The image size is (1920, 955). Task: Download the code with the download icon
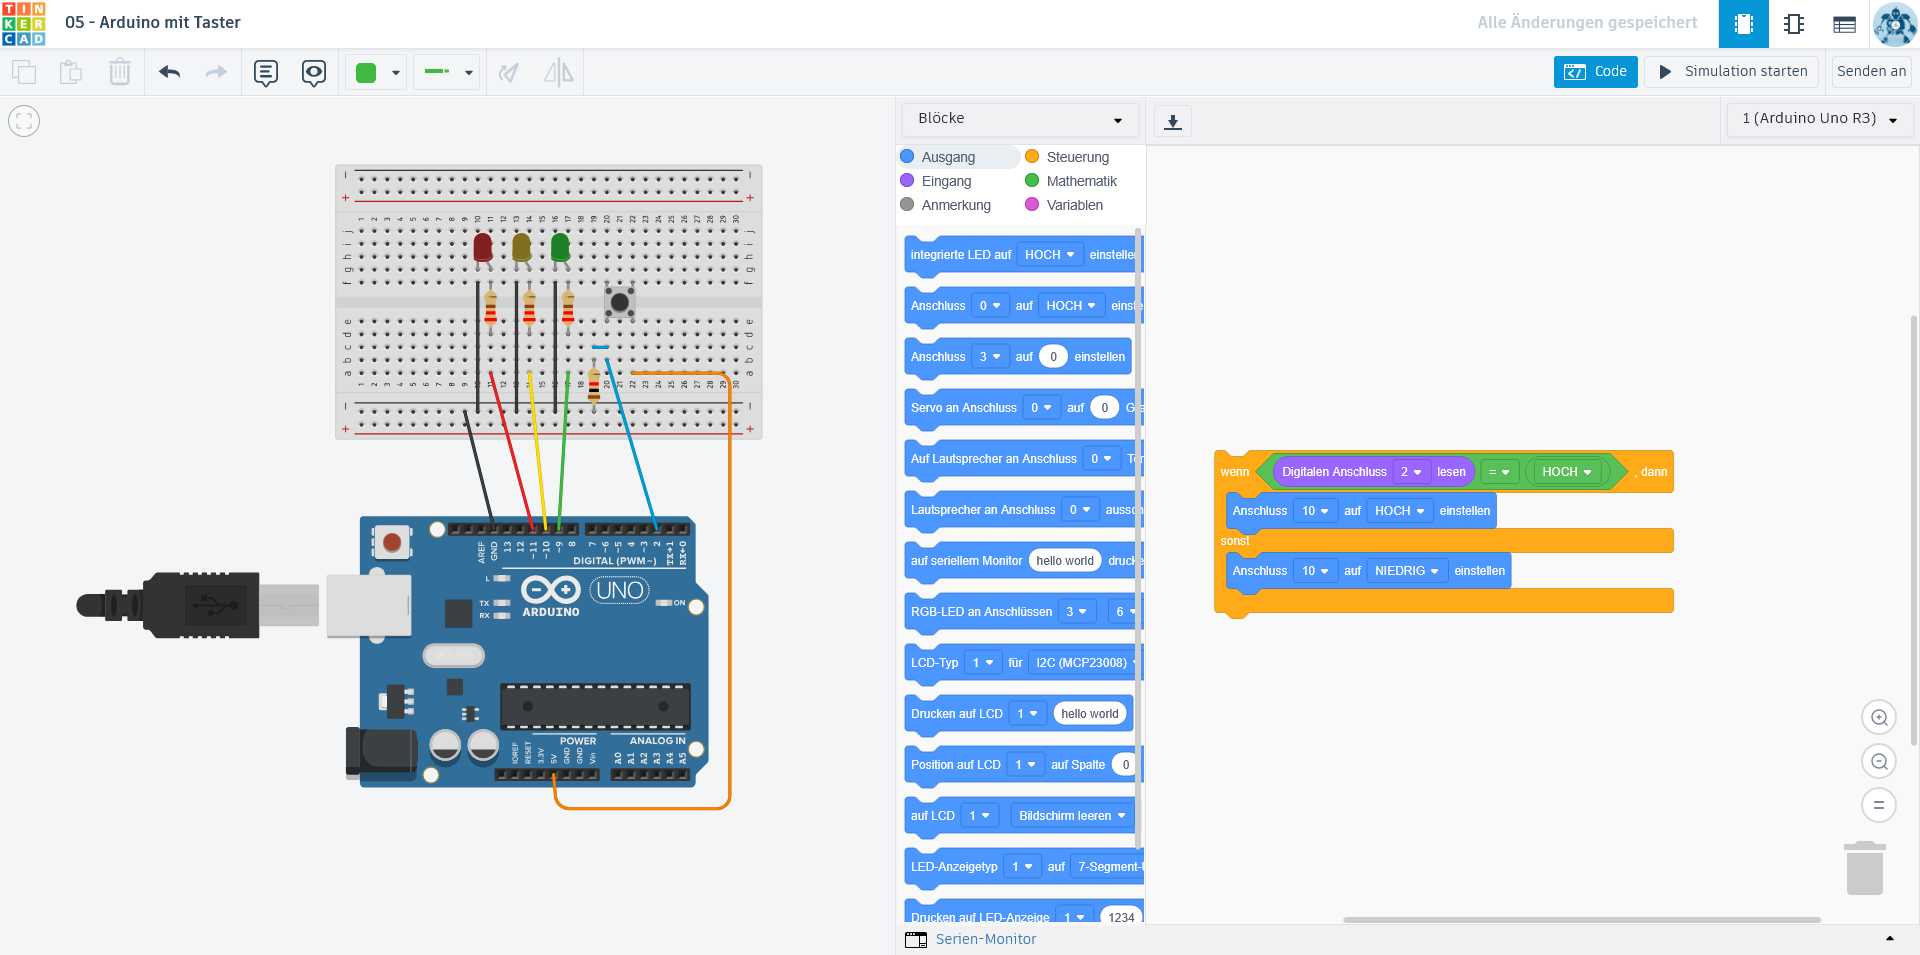coord(1173,121)
